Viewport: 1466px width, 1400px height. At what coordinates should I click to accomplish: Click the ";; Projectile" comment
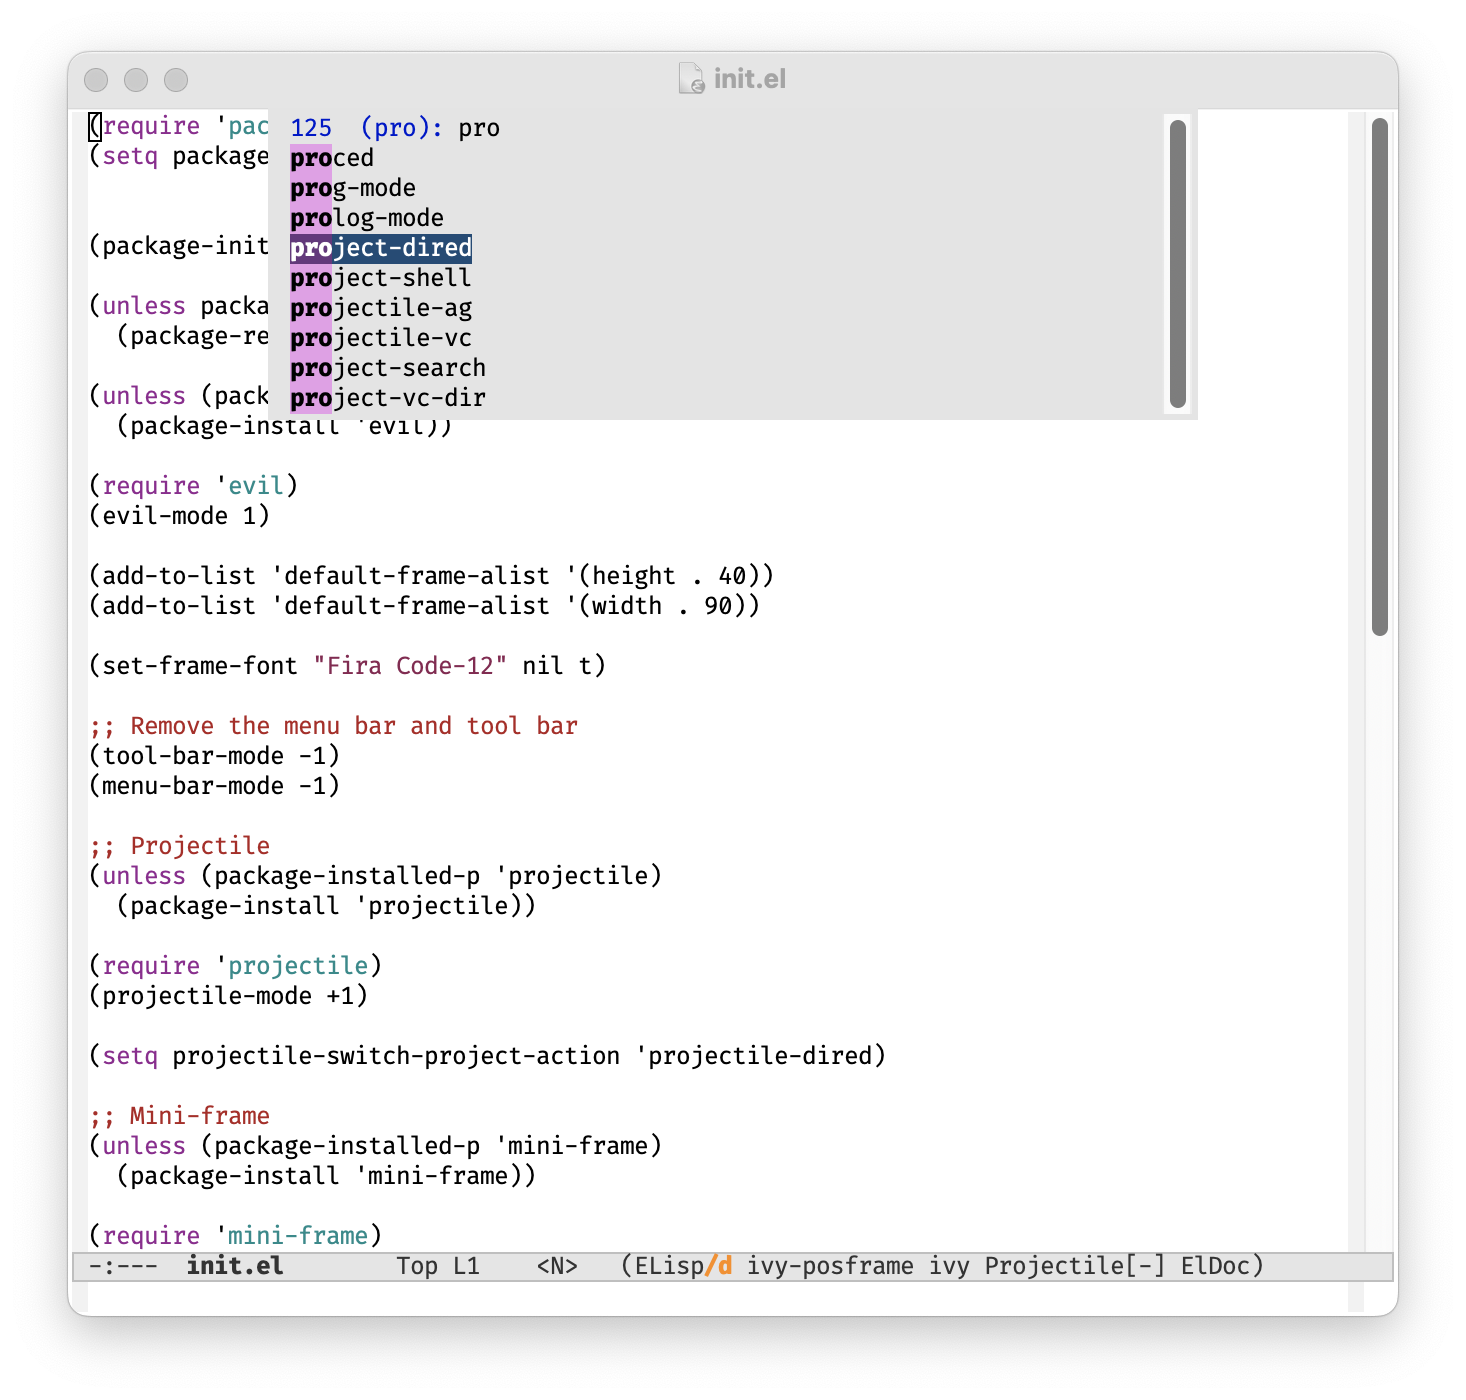coord(179,846)
